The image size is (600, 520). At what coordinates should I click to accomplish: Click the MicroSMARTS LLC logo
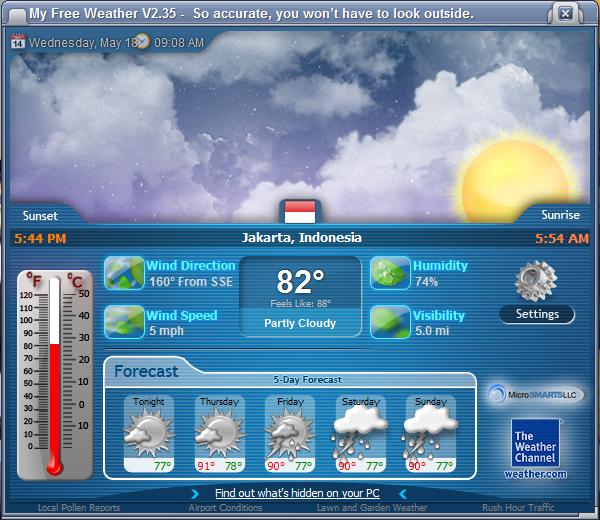click(x=535, y=394)
